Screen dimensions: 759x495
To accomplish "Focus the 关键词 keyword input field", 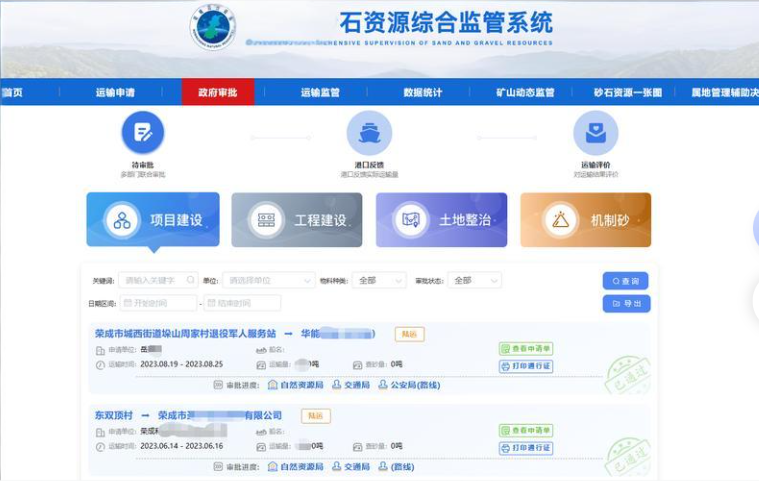I will coord(158,280).
